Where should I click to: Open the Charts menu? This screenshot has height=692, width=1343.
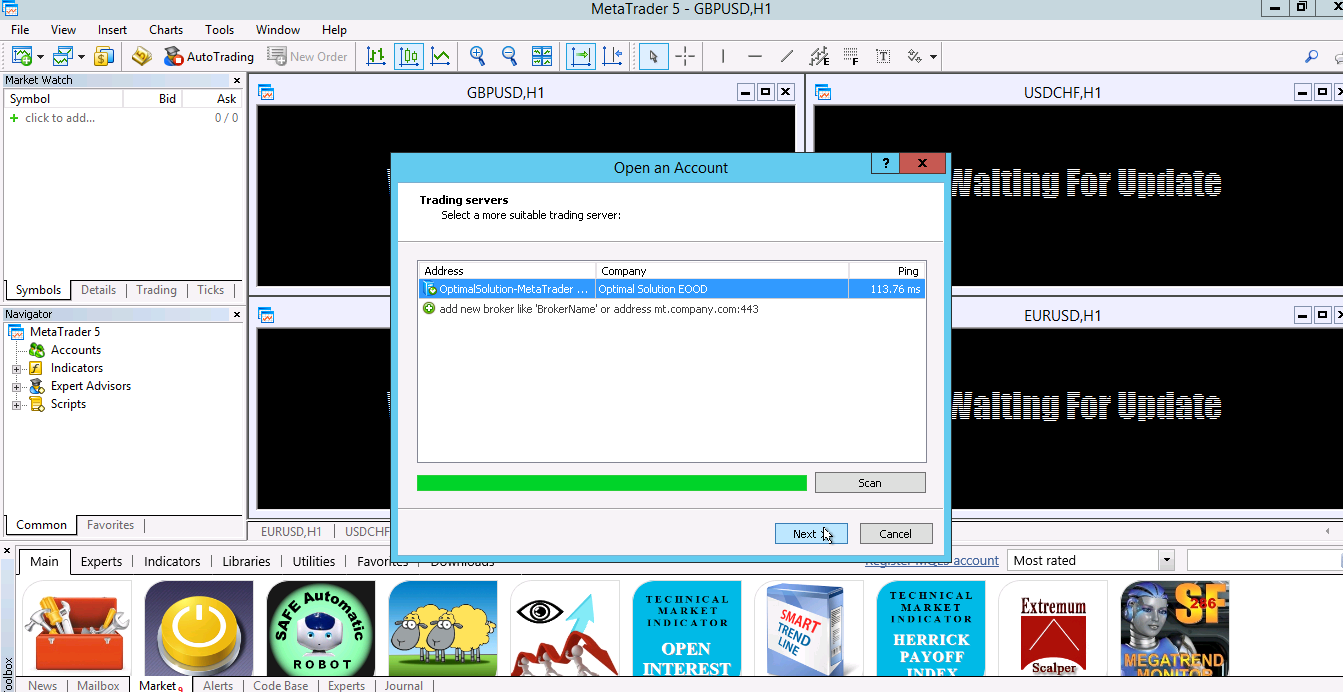(x=166, y=30)
